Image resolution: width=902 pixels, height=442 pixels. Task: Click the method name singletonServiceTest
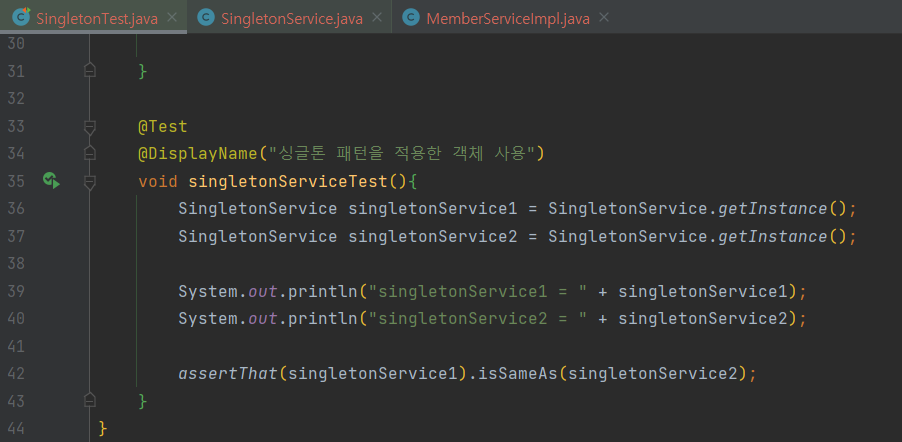click(x=288, y=181)
